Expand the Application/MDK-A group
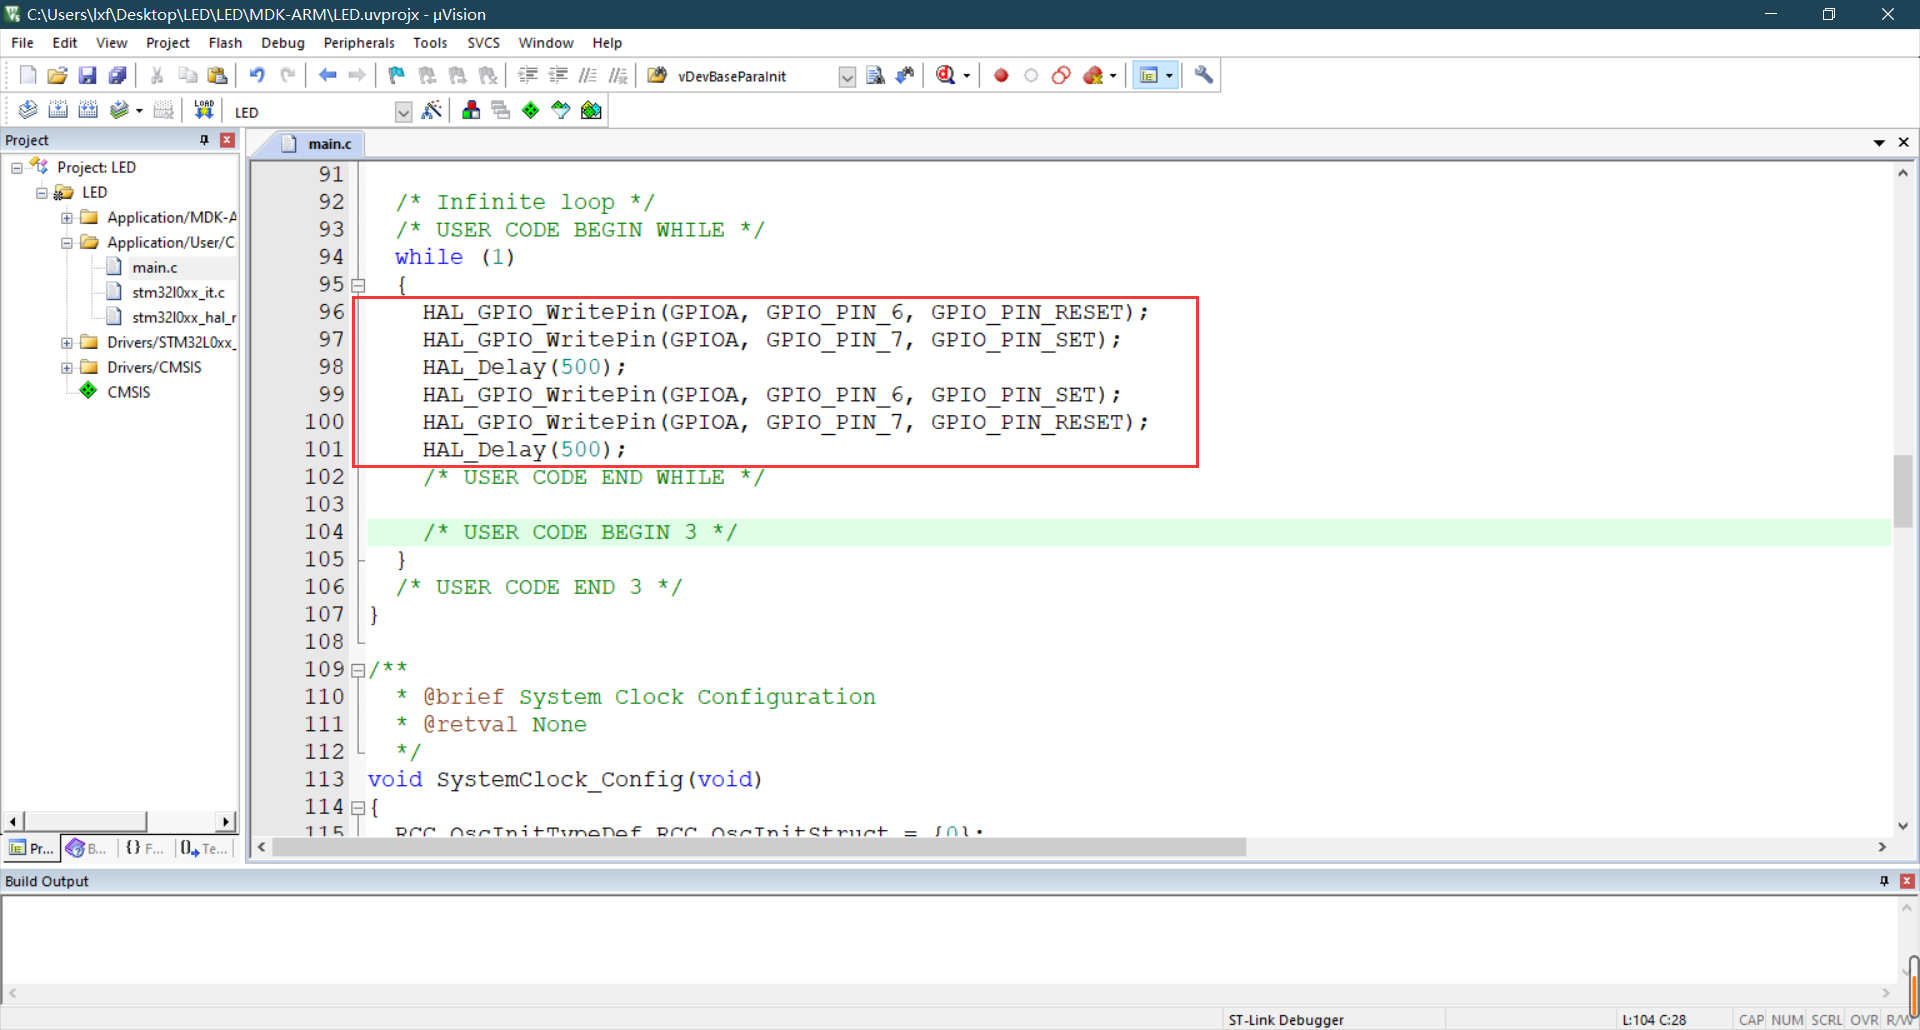1920x1030 pixels. [x=67, y=217]
